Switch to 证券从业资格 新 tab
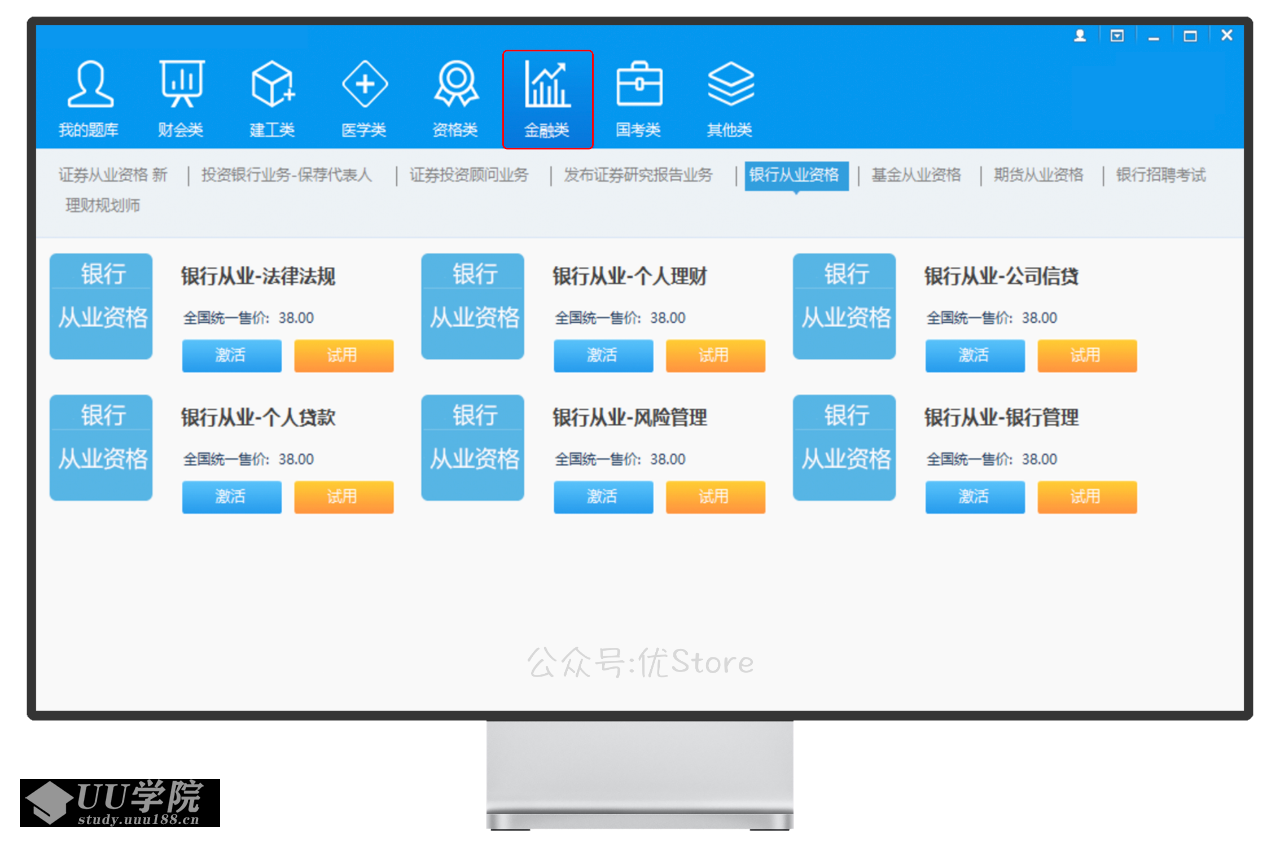The image size is (1280, 847). 113,175
